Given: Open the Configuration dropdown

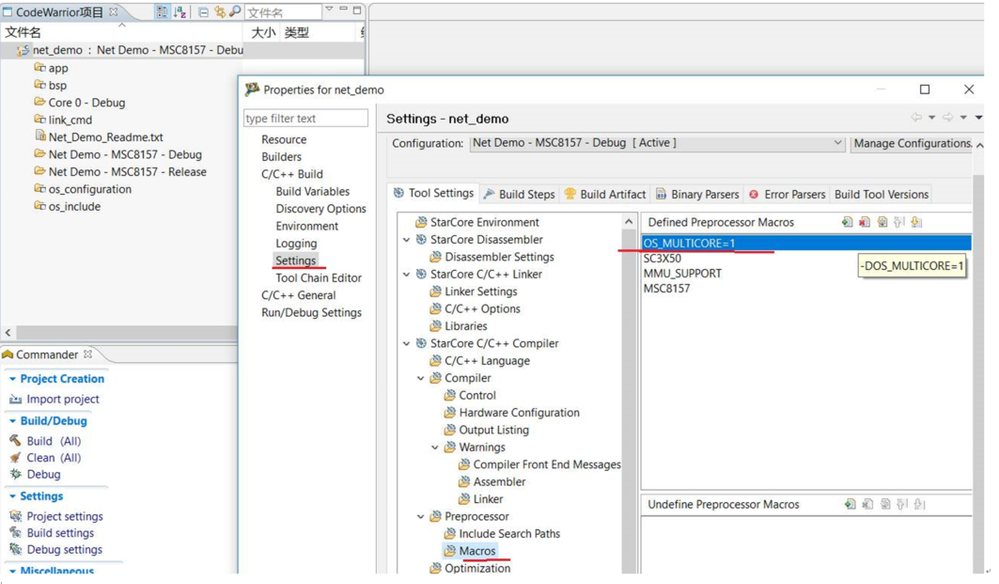Looking at the screenshot, I should coord(838,143).
